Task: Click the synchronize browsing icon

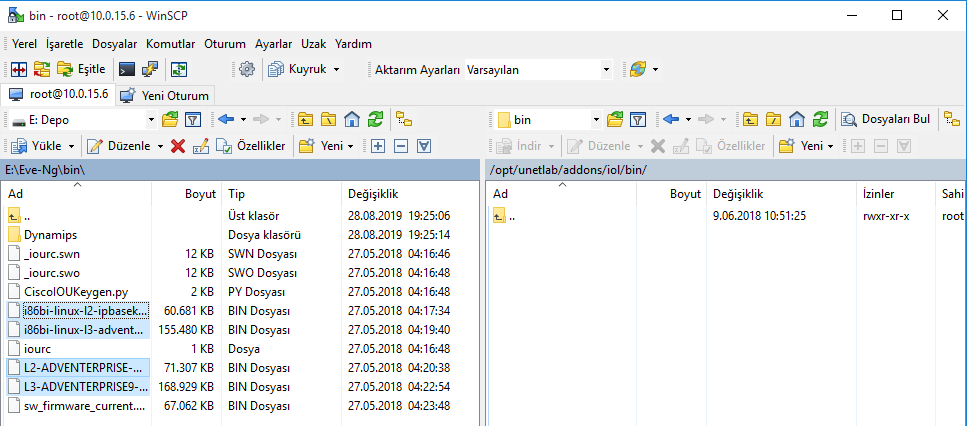Action: pyautogui.click(x=179, y=70)
